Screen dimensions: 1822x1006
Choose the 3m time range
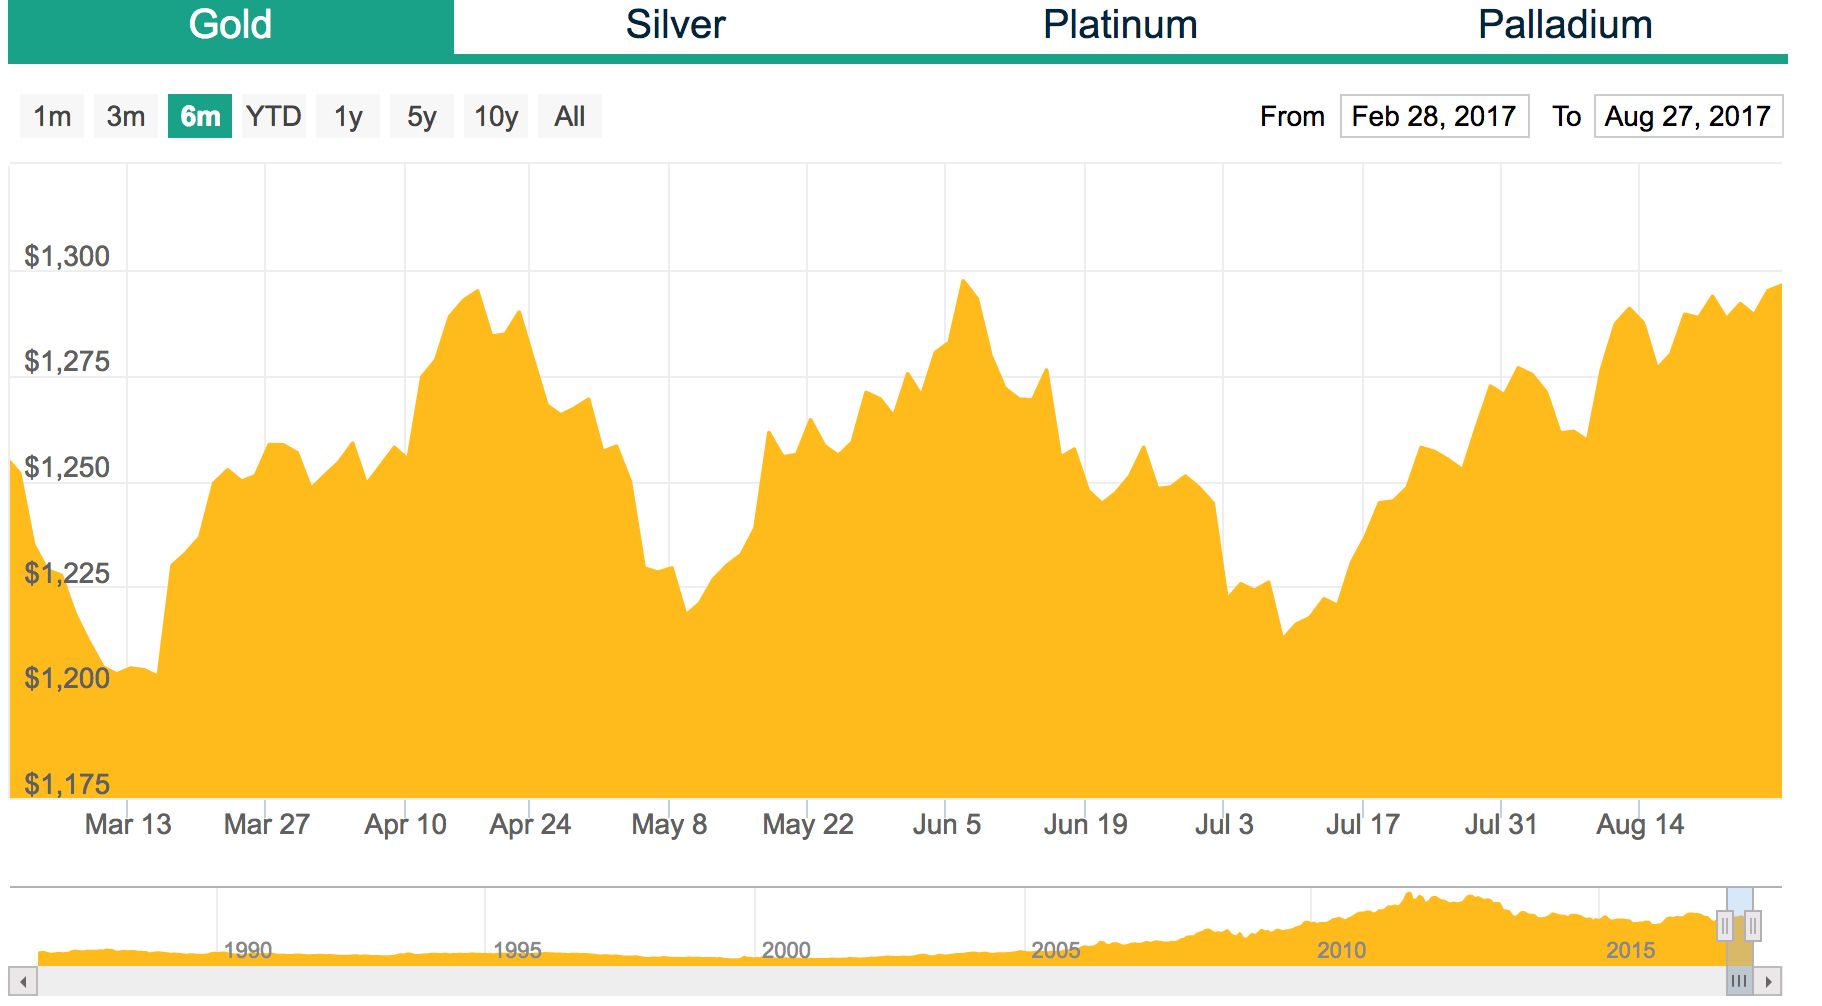click(126, 116)
